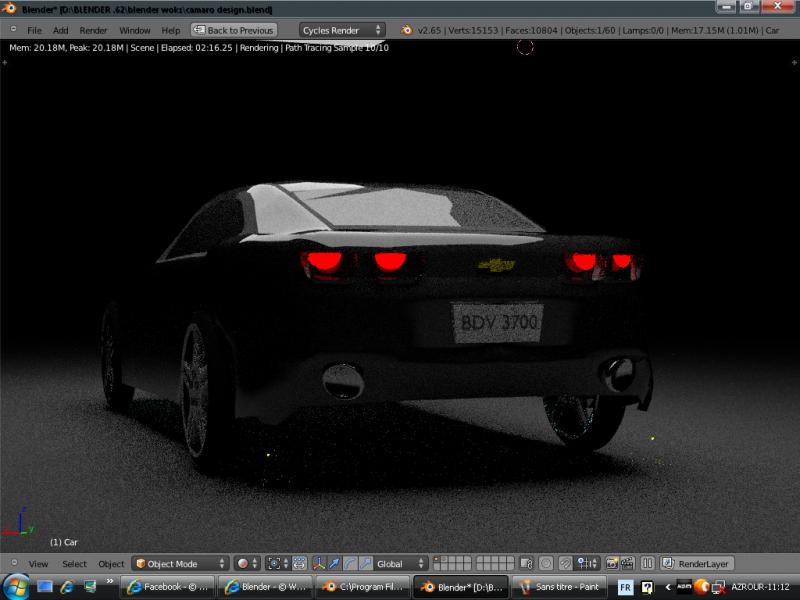800x600 pixels.
Task: Toggle snap during transform magnet
Action: [x=565, y=563]
